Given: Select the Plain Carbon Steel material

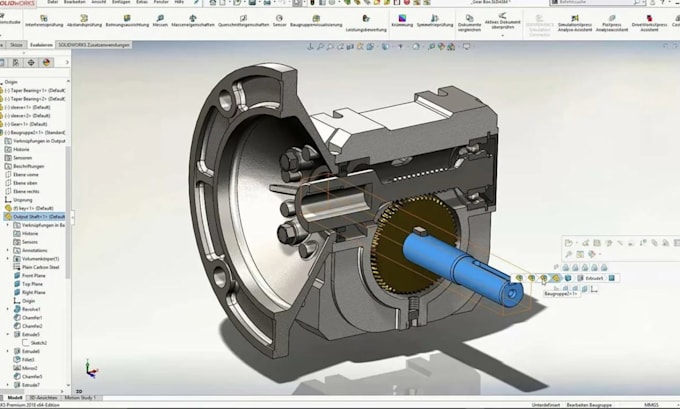Looking at the screenshot, I should click(36, 267).
